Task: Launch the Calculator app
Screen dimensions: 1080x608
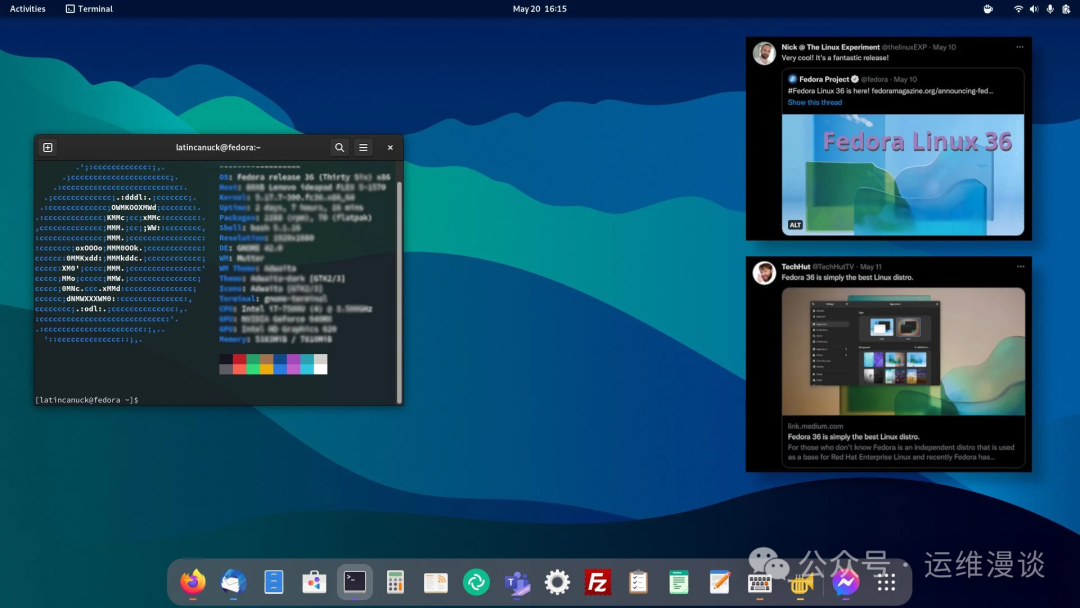Action: (x=395, y=581)
